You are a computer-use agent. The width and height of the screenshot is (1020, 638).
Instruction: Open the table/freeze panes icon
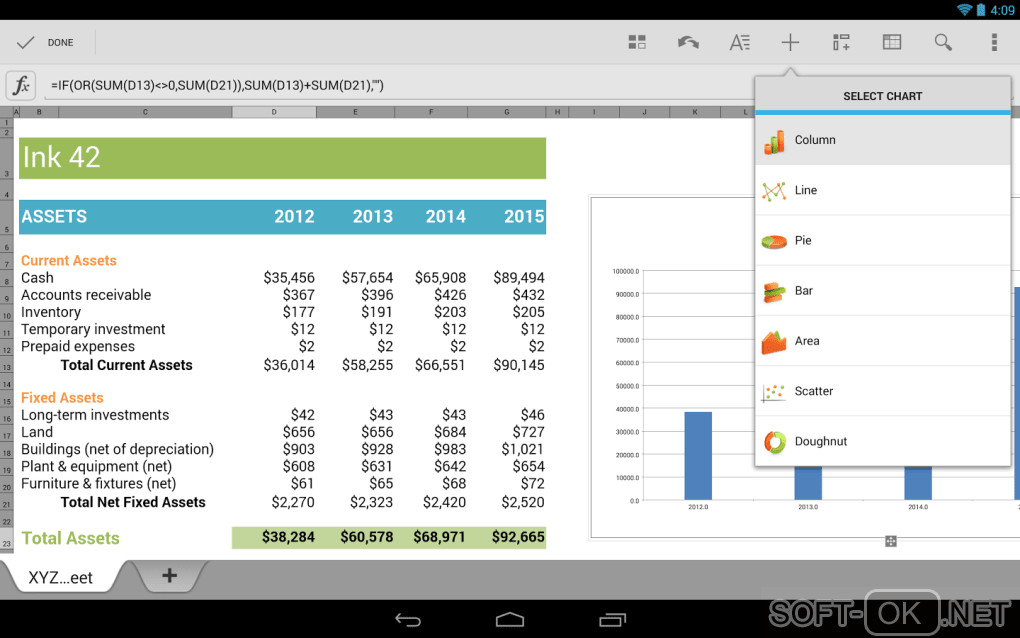tap(892, 43)
